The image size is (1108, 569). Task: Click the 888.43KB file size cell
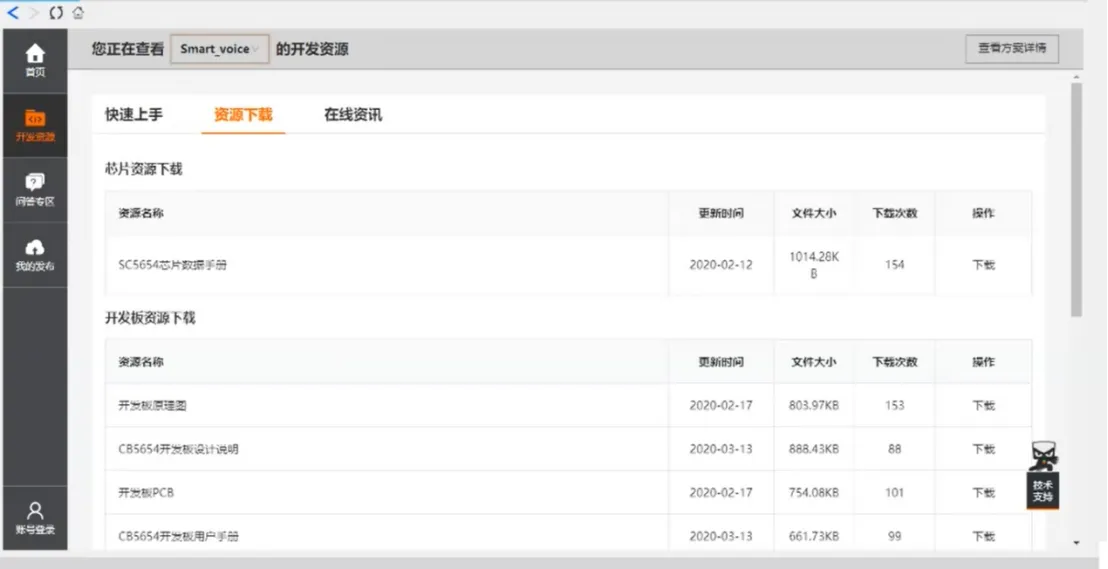813,449
